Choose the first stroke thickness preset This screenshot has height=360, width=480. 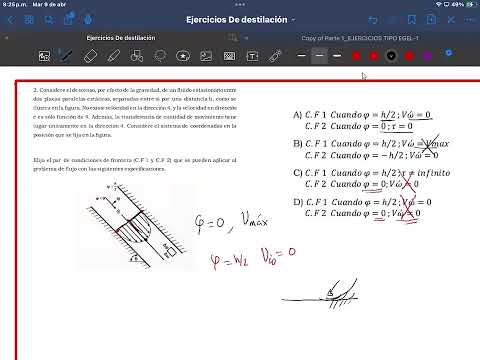point(301,55)
